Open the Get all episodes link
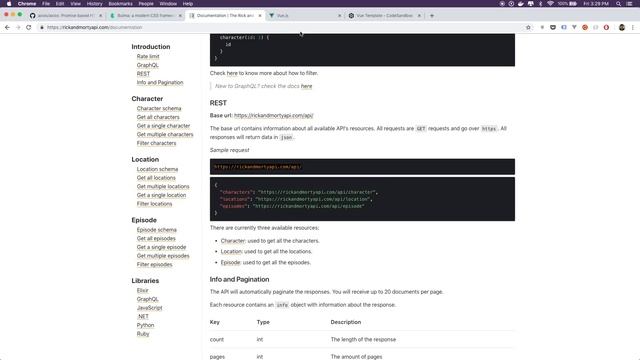This screenshot has height=360, width=640. click(156, 238)
